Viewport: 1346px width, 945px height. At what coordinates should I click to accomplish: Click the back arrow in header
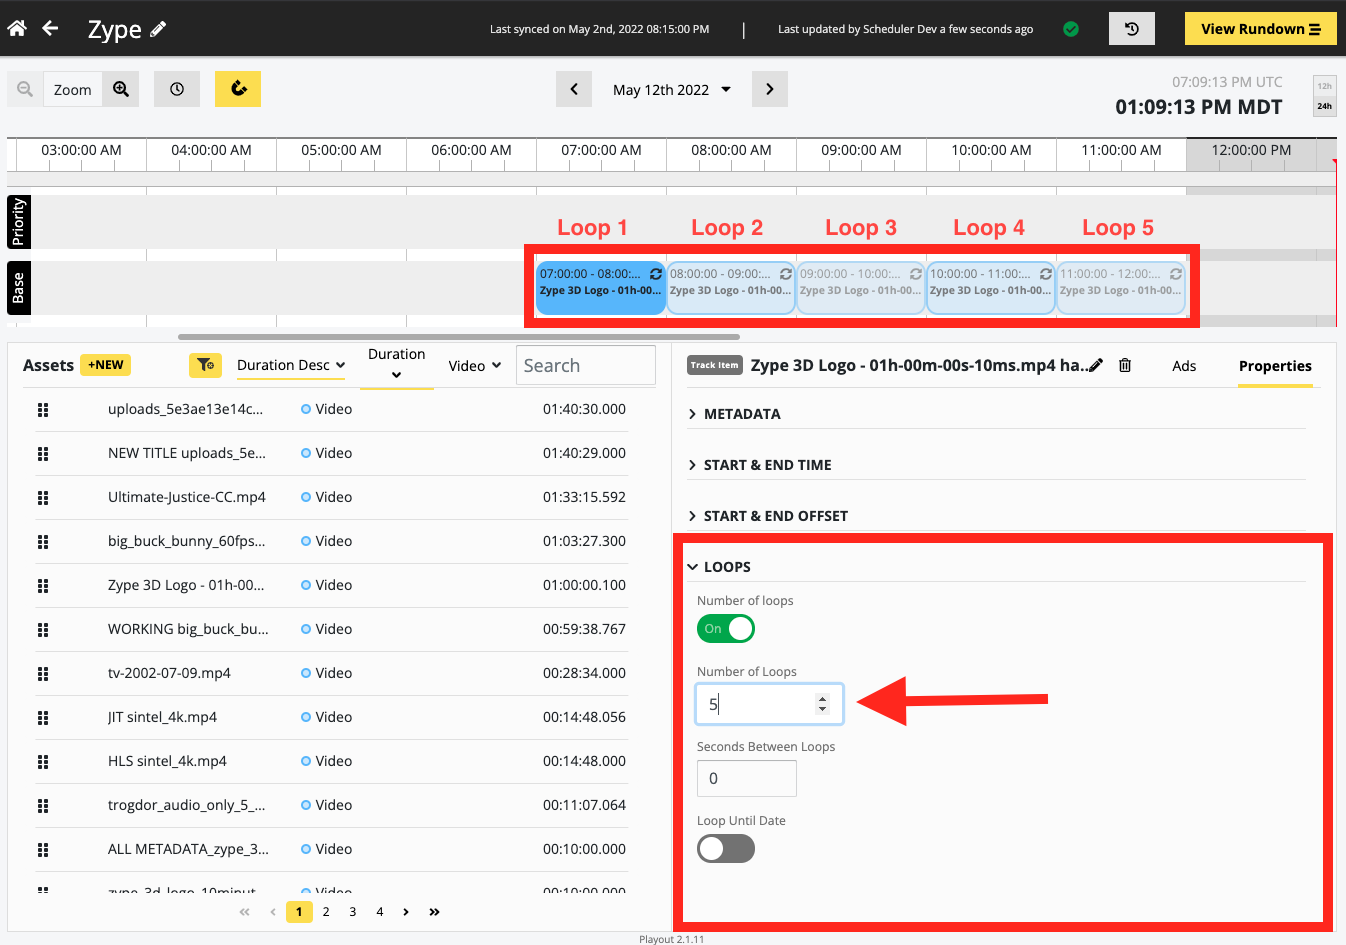[x=50, y=28]
